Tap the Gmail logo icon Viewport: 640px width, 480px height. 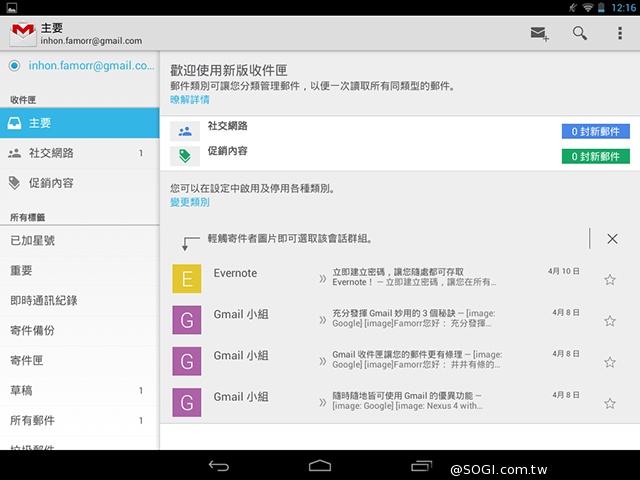(23, 33)
